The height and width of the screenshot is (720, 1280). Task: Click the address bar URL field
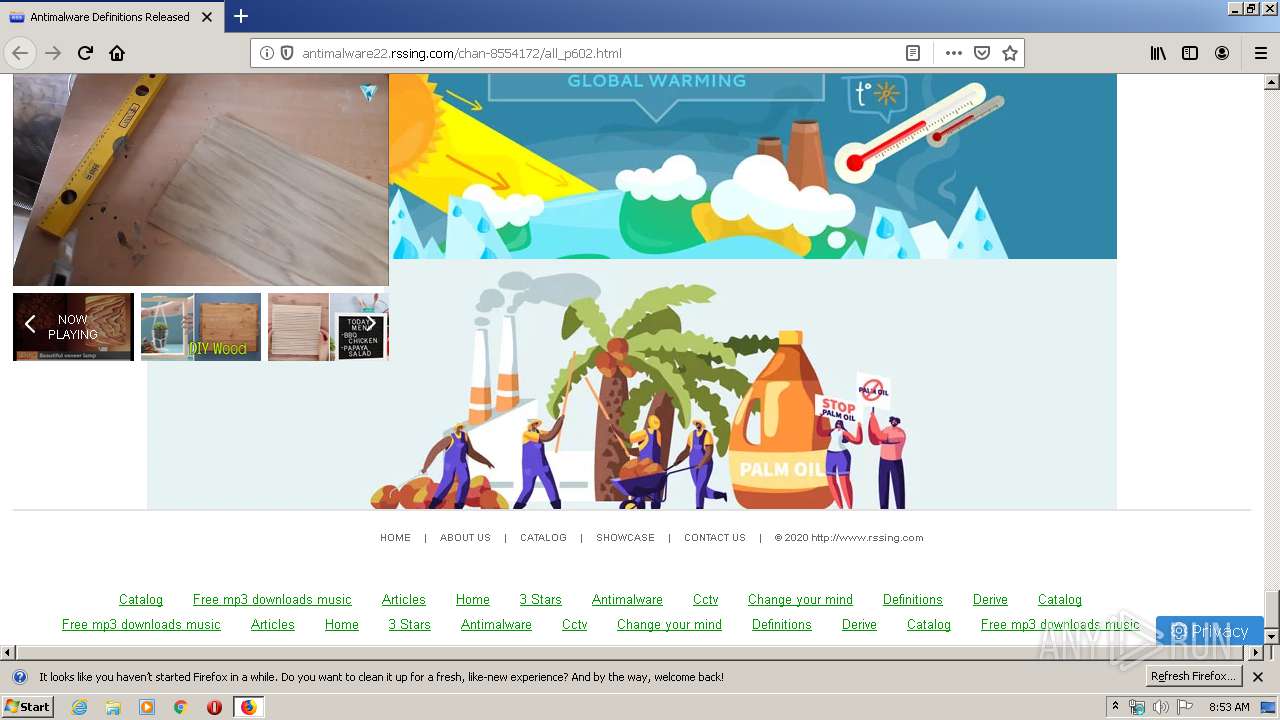point(600,53)
